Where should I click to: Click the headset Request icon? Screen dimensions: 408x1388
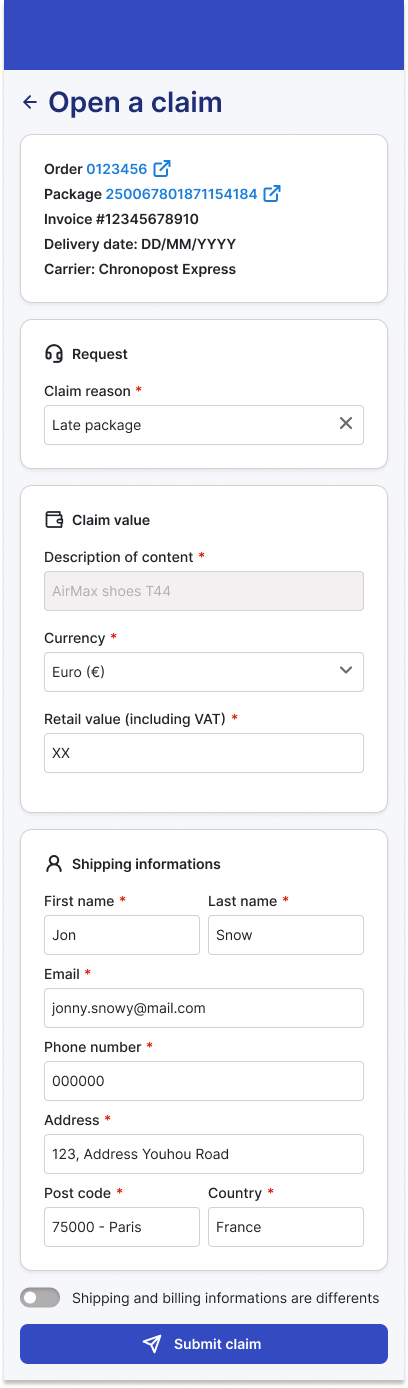pos(54,354)
